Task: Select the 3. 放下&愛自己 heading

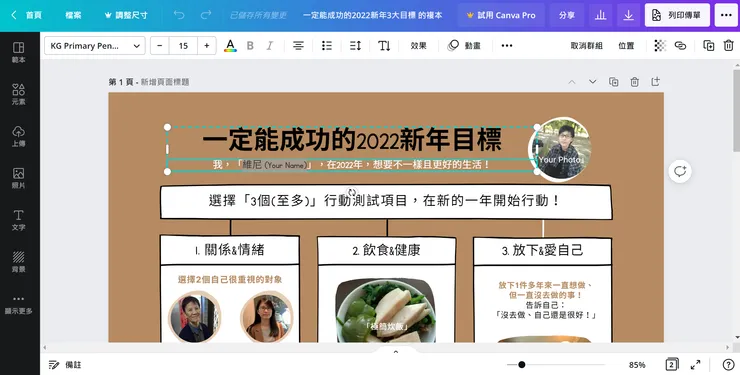Action: [x=543, y=250]
